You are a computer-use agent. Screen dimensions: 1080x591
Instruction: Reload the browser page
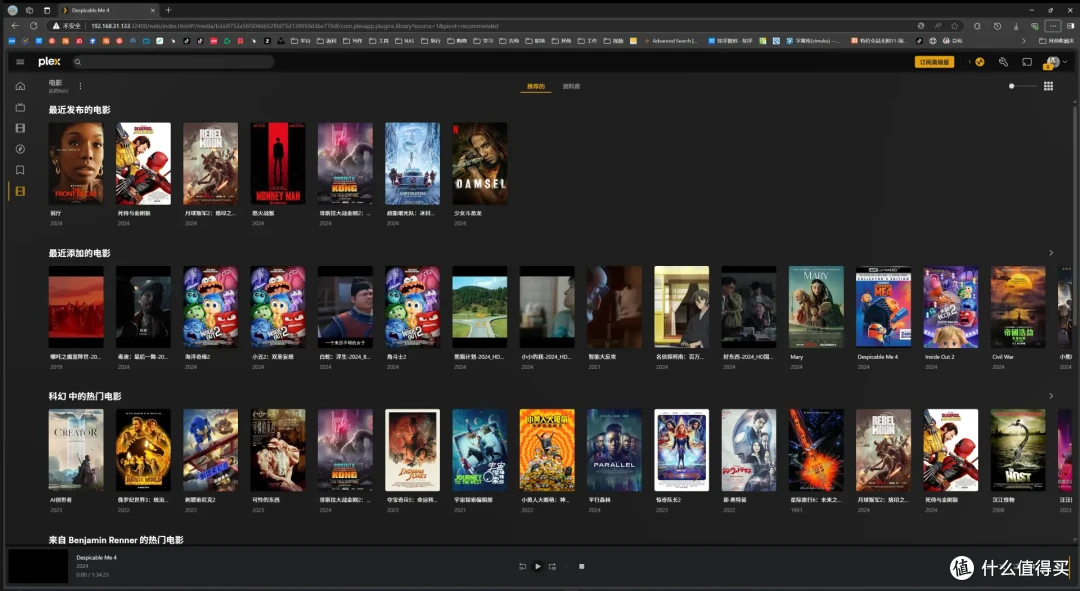[x=33, y=25]
